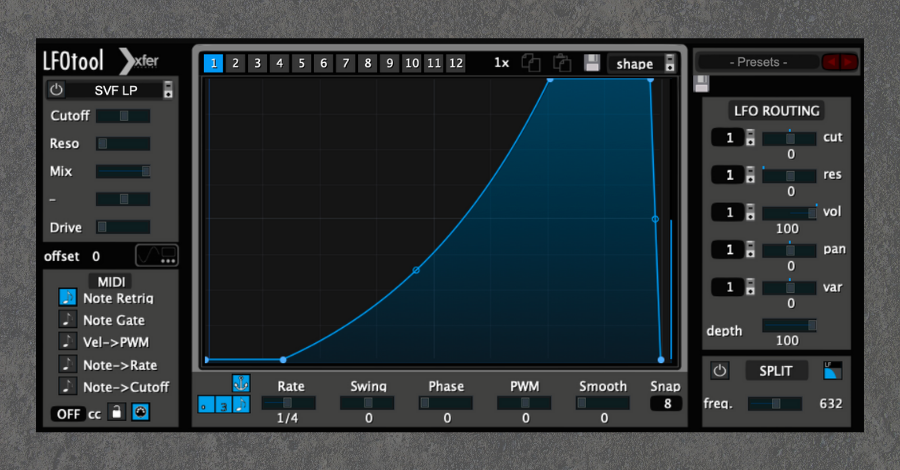Open the scope display icon next to offset
This screenshot has height=470, width=900.
tap(157, 255)
